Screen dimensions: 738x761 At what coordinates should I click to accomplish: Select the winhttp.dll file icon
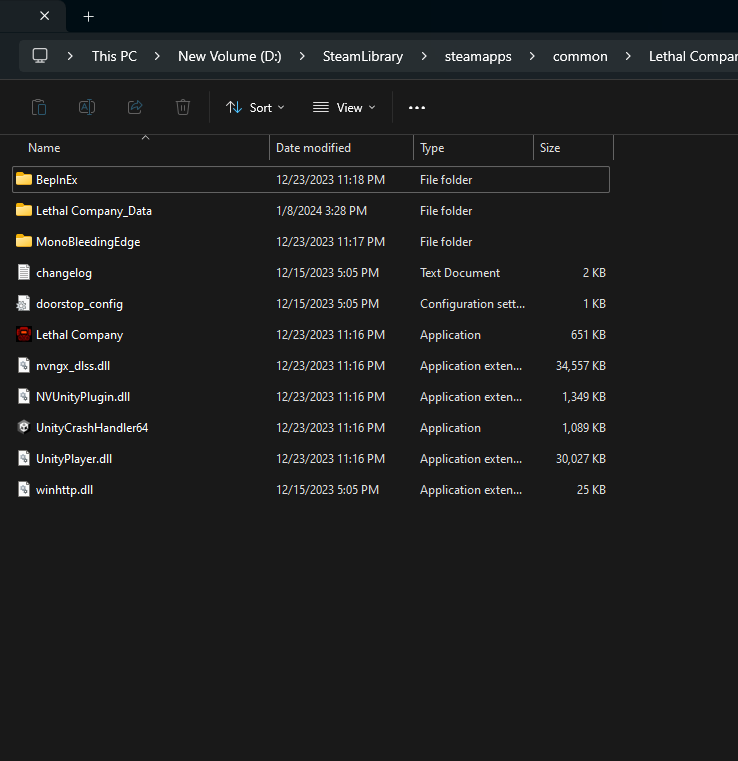click(x=24, y=489)
